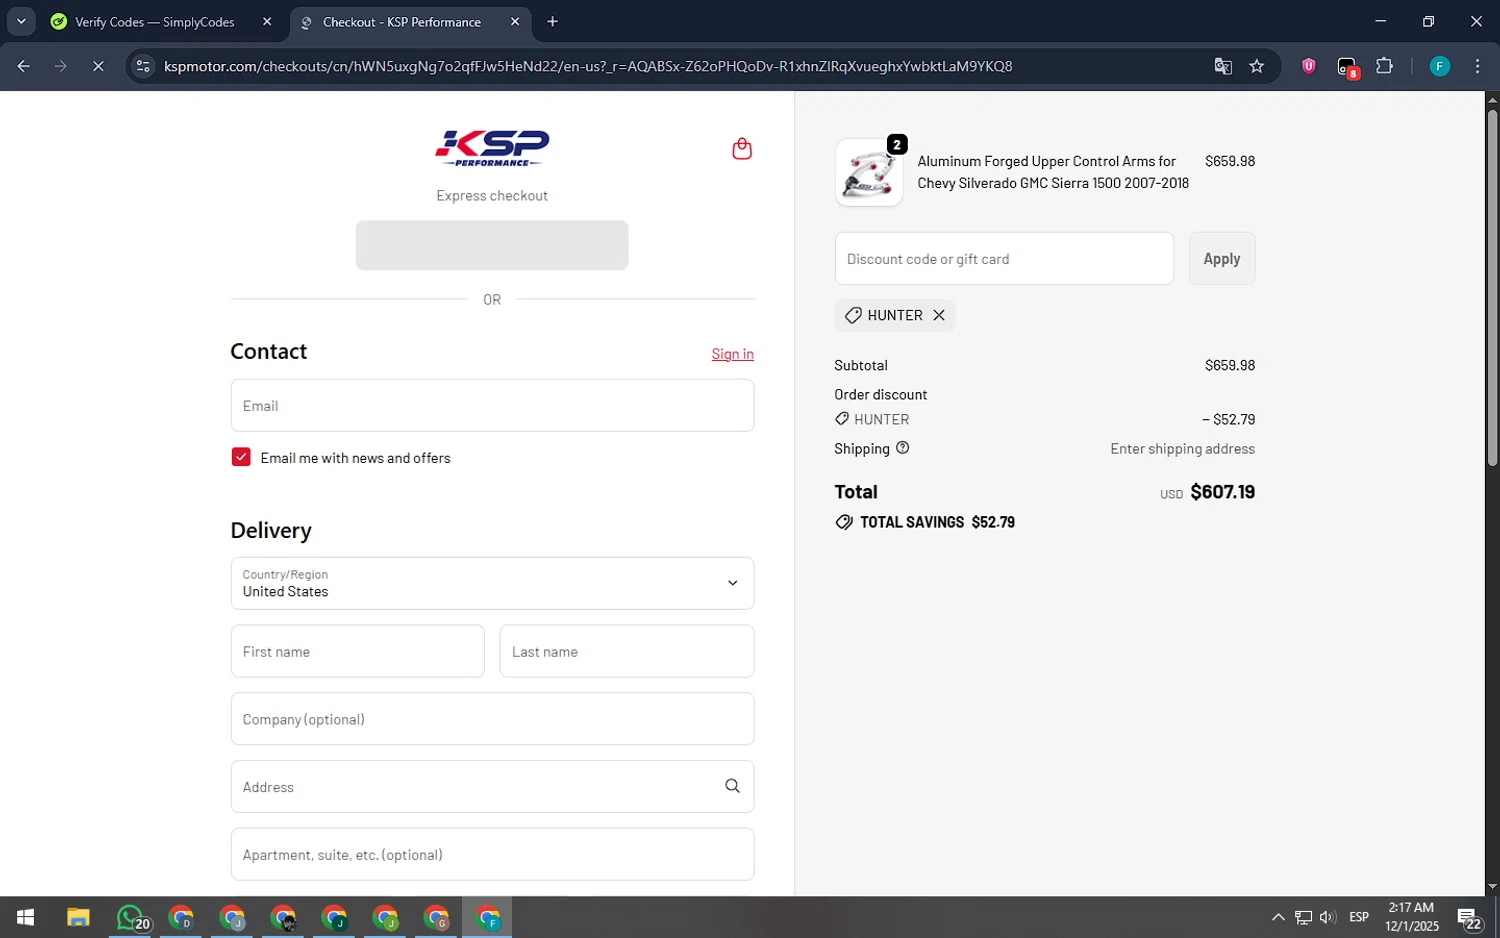Click the page vertical scrollbar
Screen dimensions: 1500x938
point(1492,288)
